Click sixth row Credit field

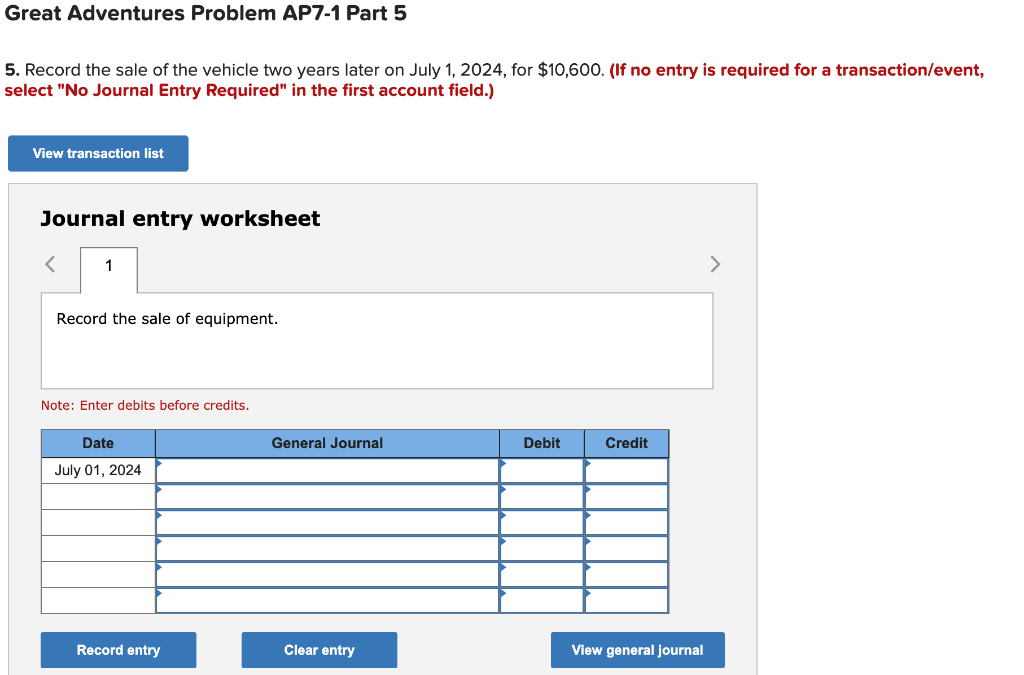[626, 601]
